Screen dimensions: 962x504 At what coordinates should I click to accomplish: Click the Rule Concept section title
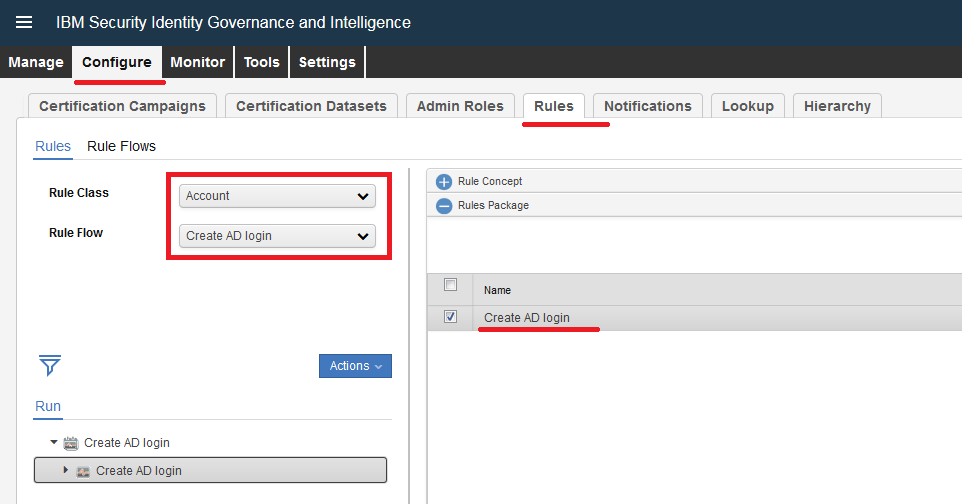(x=490, y=181)
